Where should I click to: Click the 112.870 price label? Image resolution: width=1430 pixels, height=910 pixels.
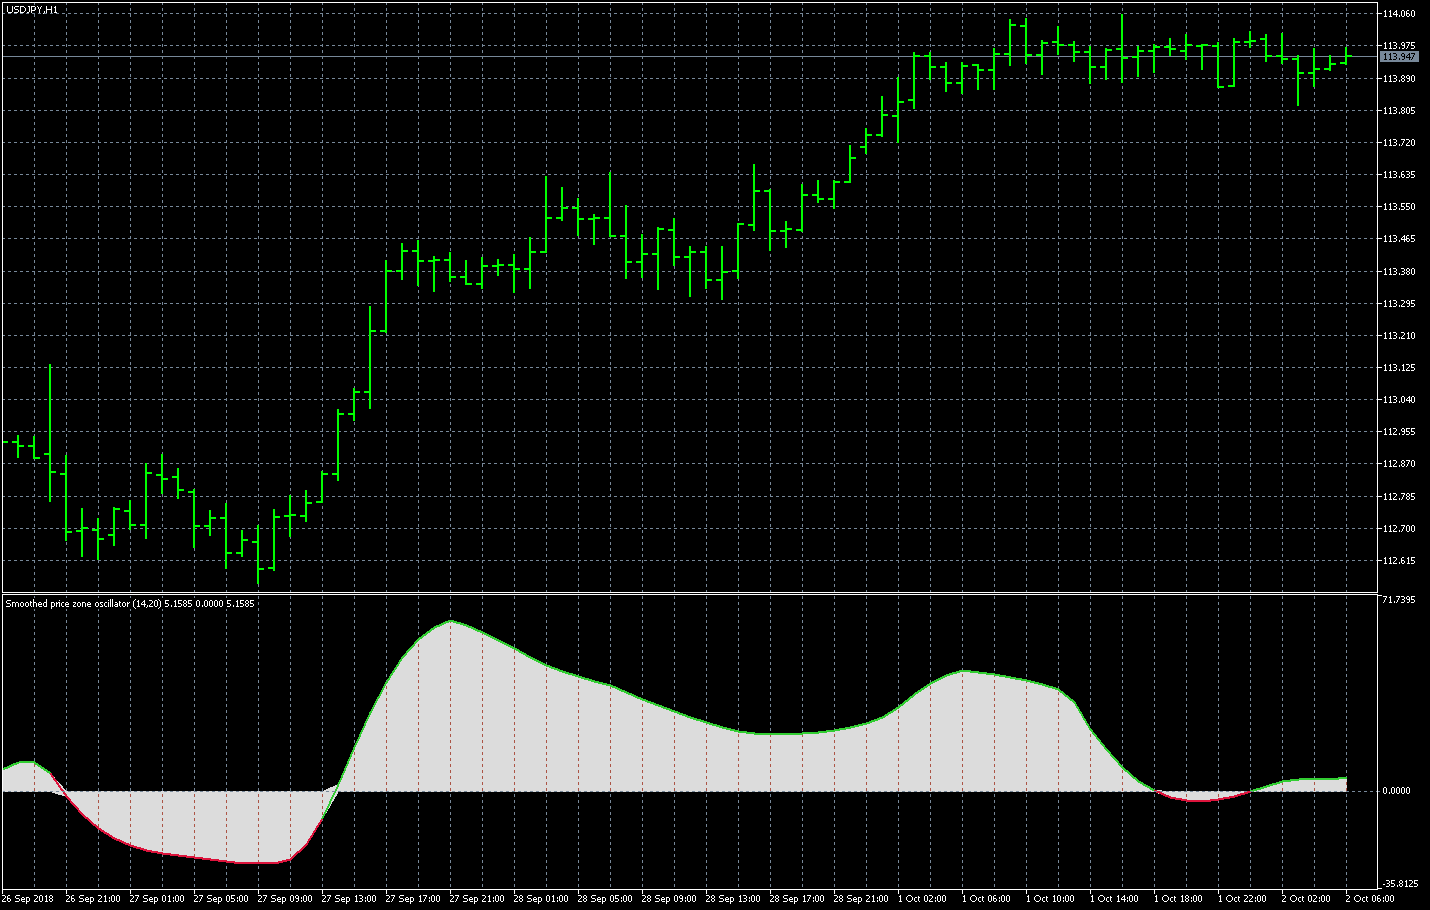pos(1399,464)
